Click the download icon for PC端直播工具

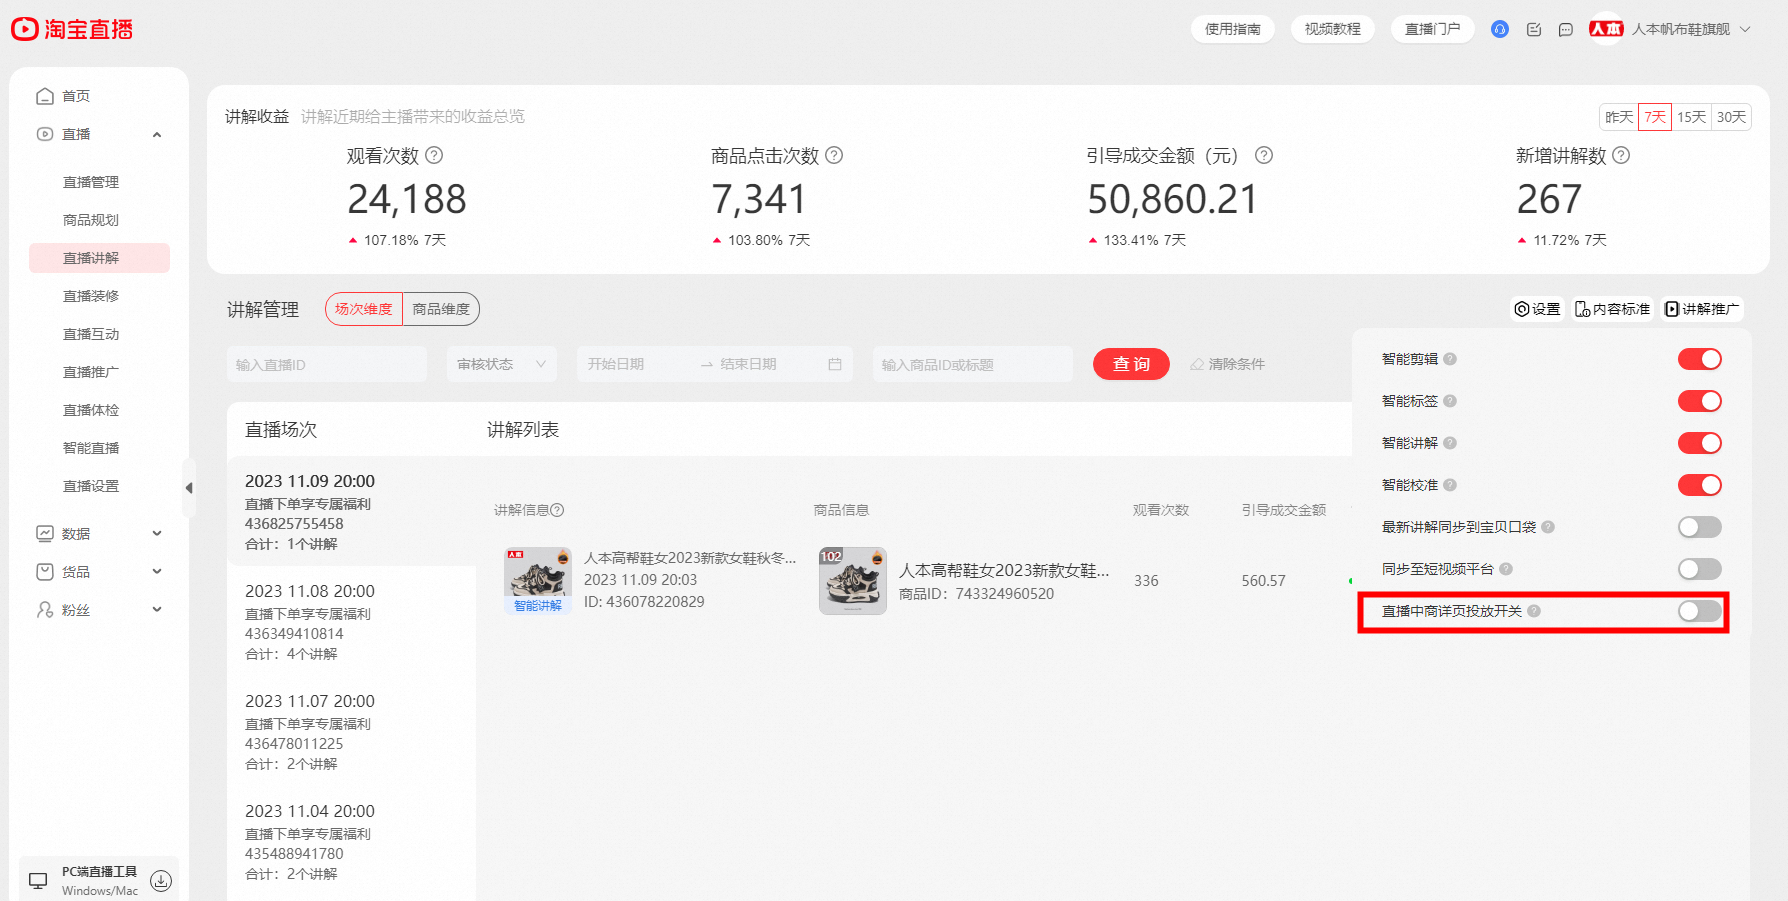point(161,881)
